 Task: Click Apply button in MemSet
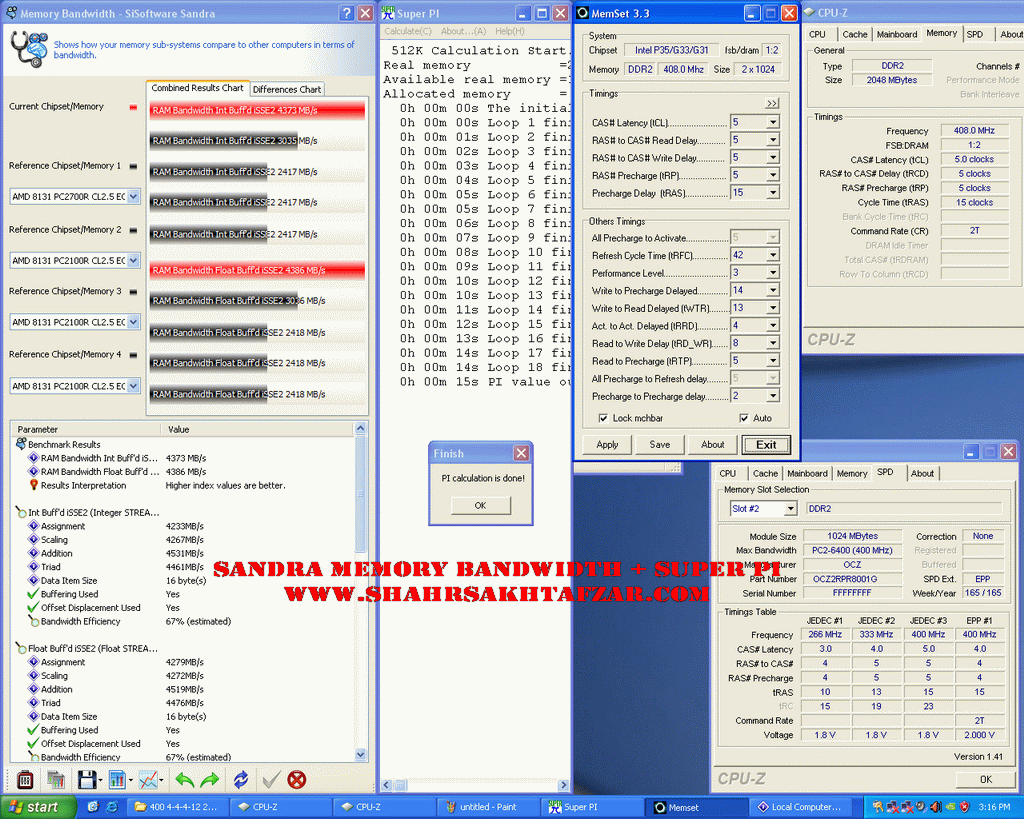click(x=607, y=444)
